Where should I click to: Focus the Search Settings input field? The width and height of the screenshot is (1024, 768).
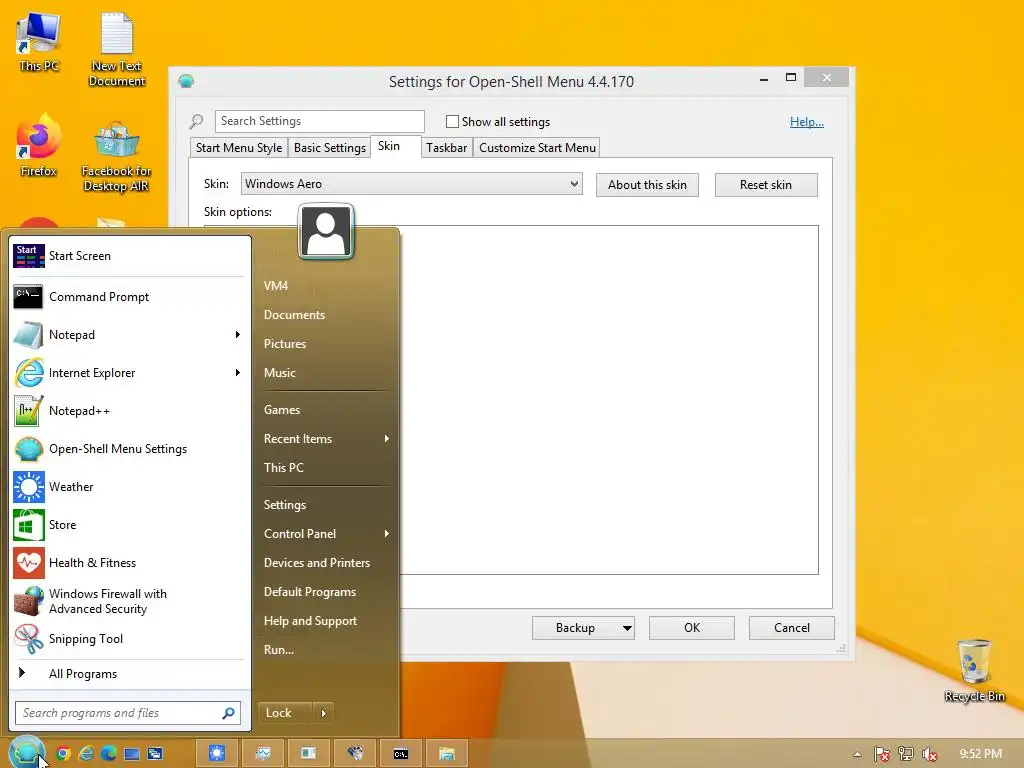[x=319, y=121]
